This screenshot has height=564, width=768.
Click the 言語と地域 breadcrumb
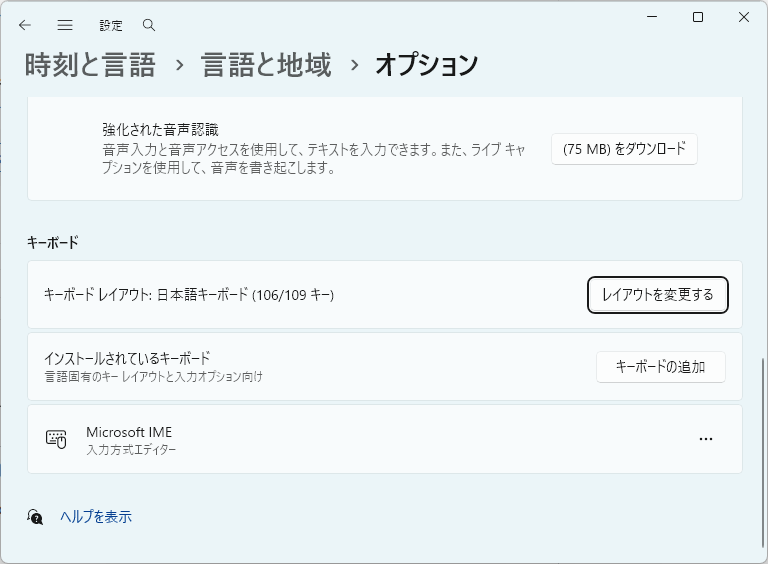click(x=266, y=65)
